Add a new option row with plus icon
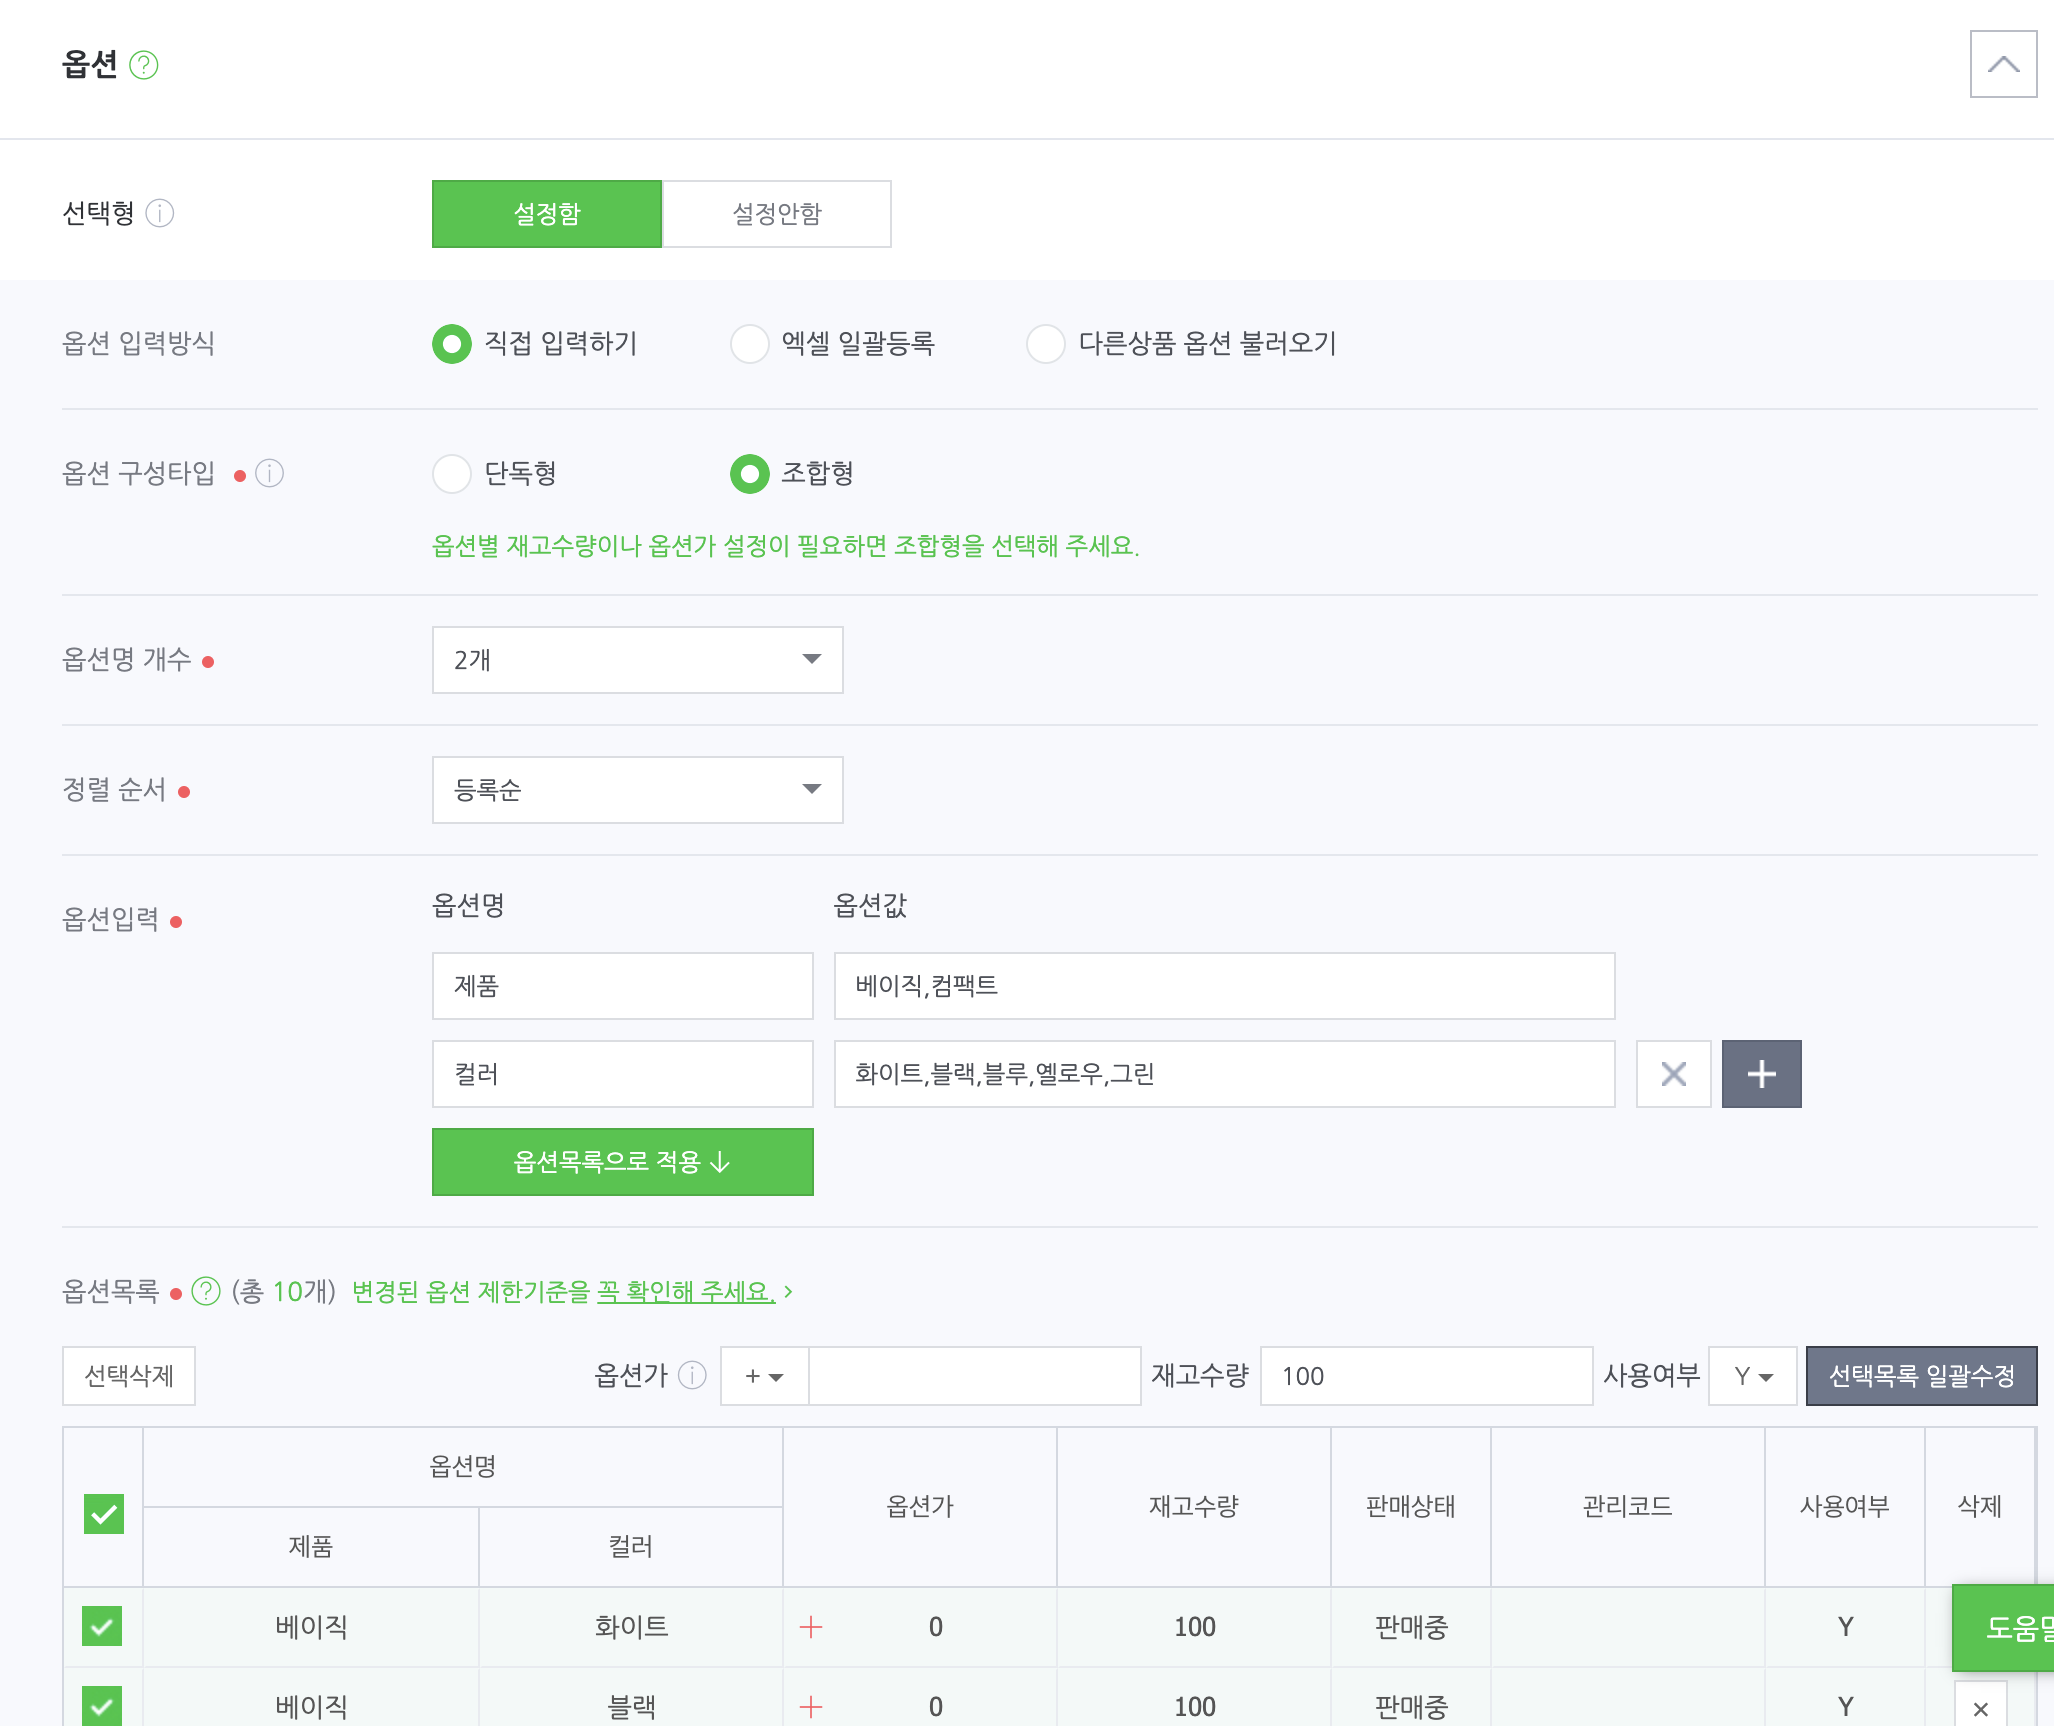Viewport: 2054px width, 1726px height. (x=1761, y=1074)
